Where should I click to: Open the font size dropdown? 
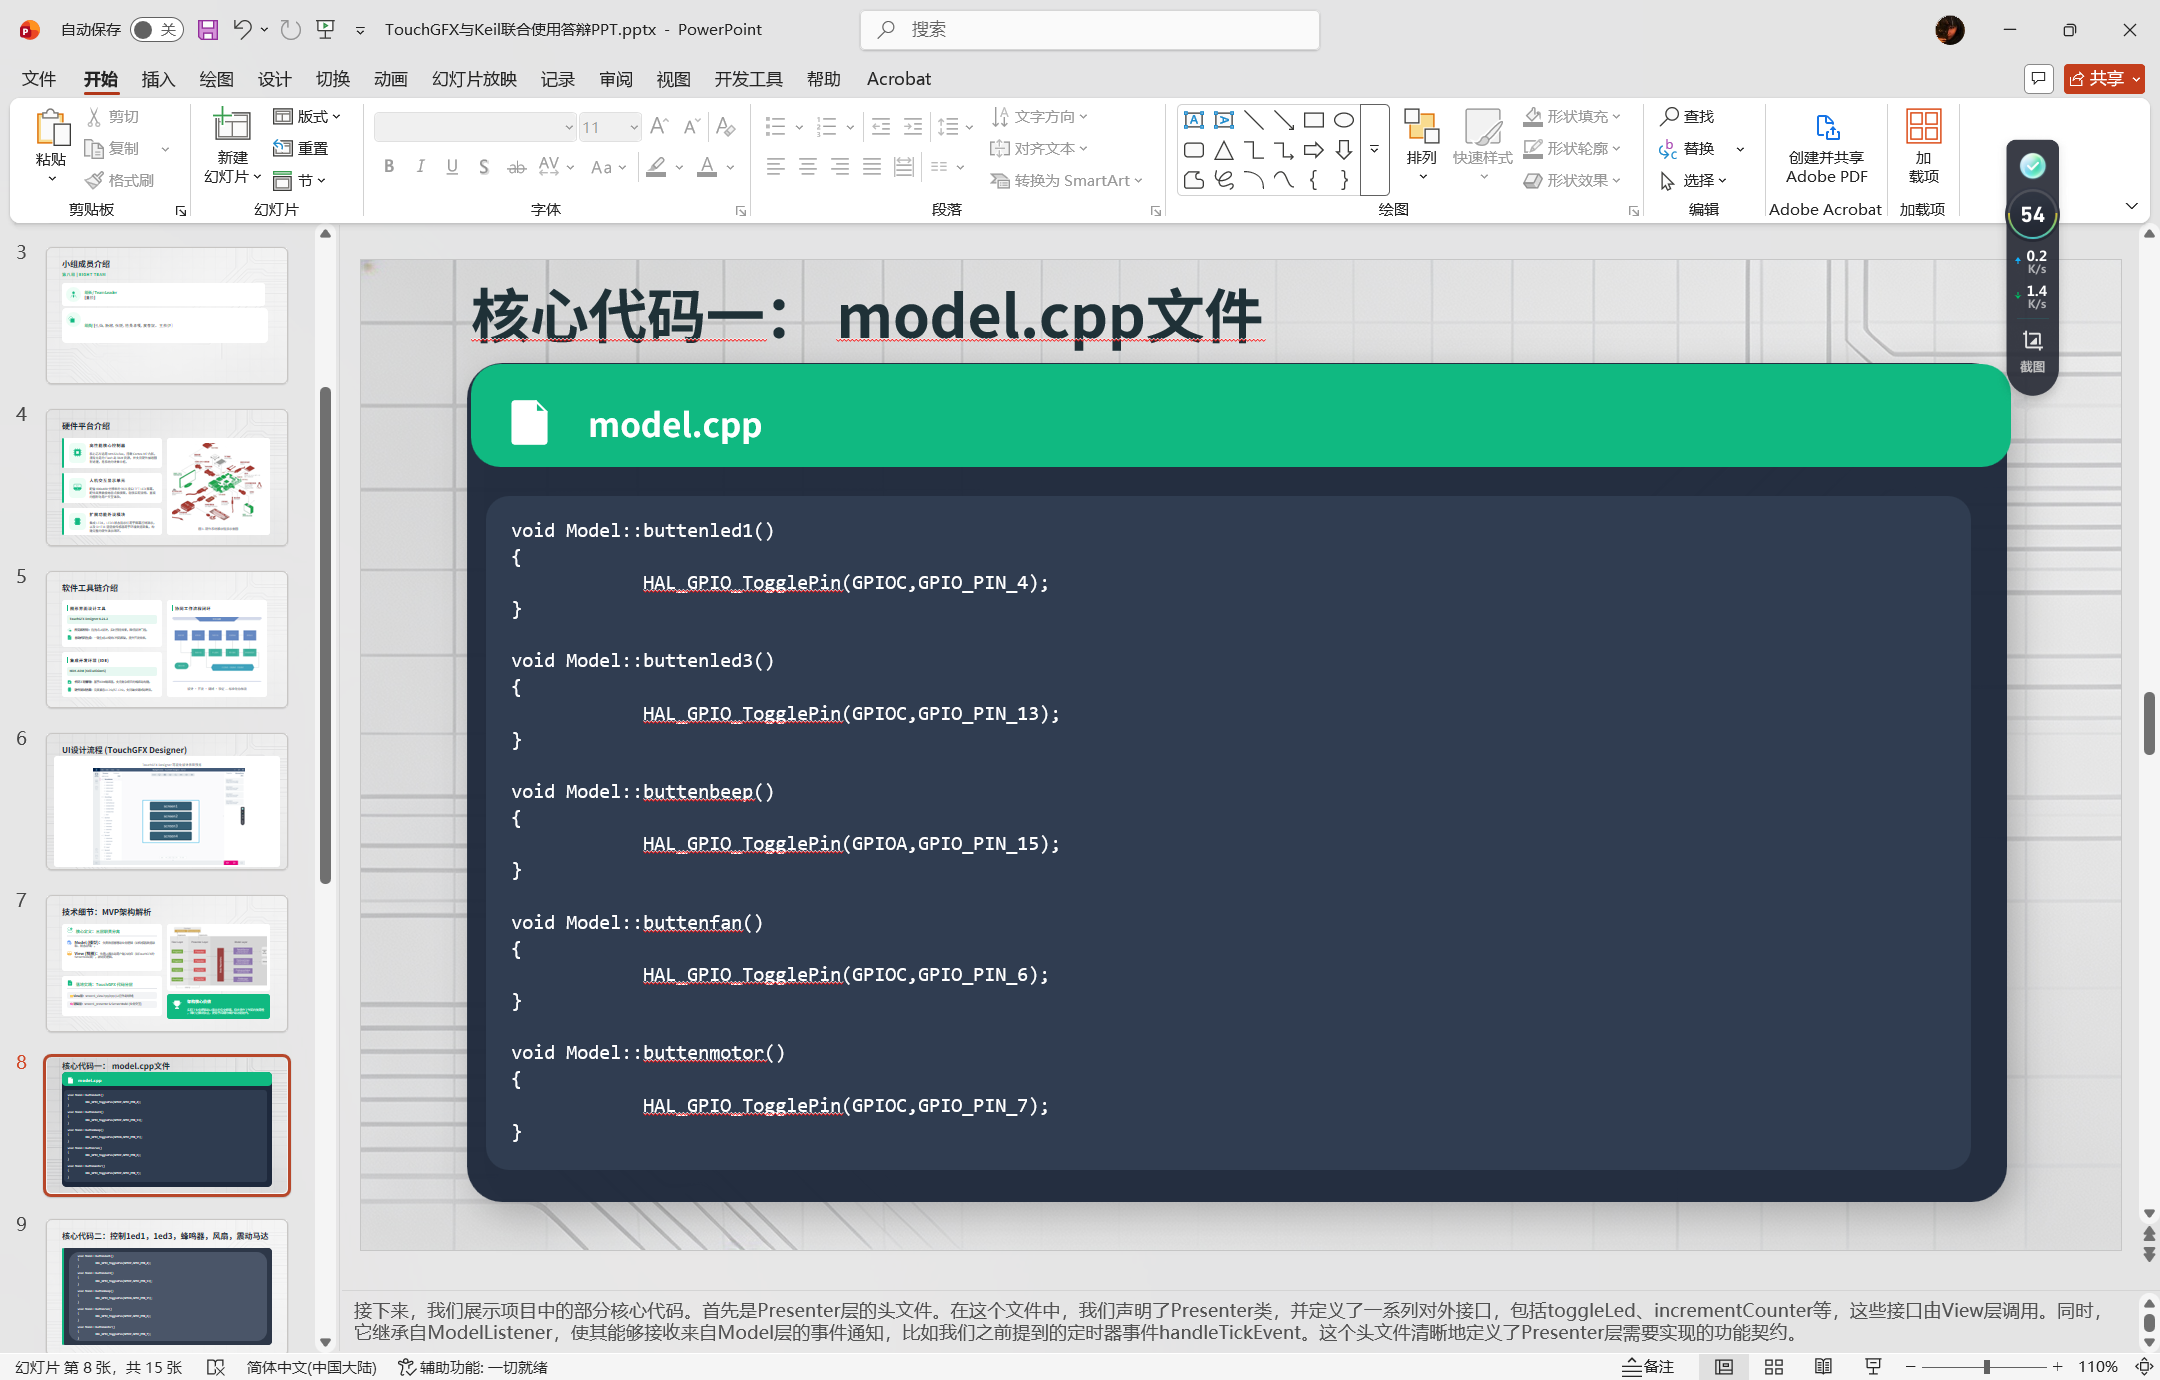point(634,127)
